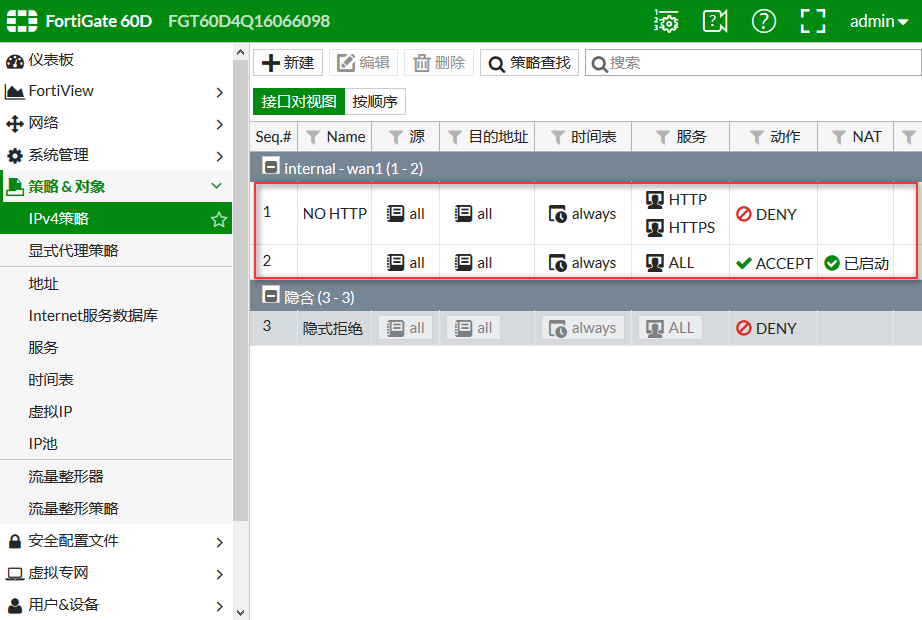This screenshot has width=922, height=620.
Task: Click the sidebar scroll down arrow
Action: [x=240, y=612]
